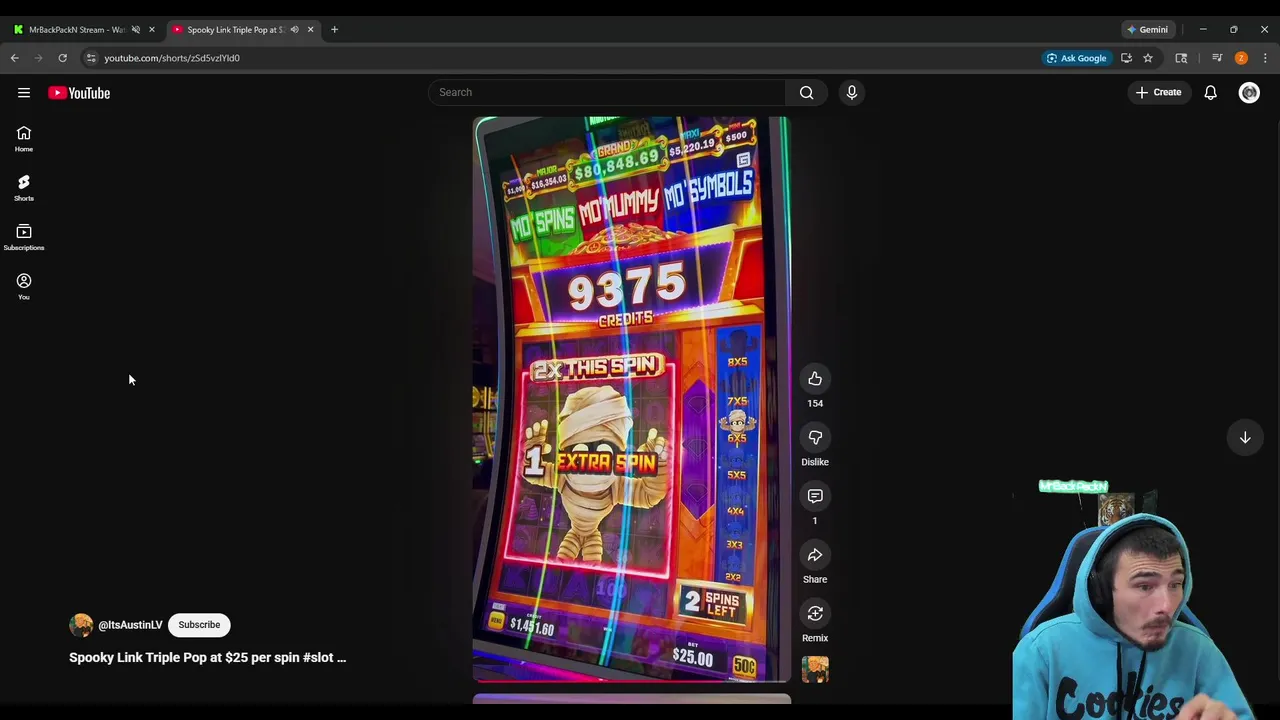Close the Spooky Link Triple Pop tab

[310, 30]
